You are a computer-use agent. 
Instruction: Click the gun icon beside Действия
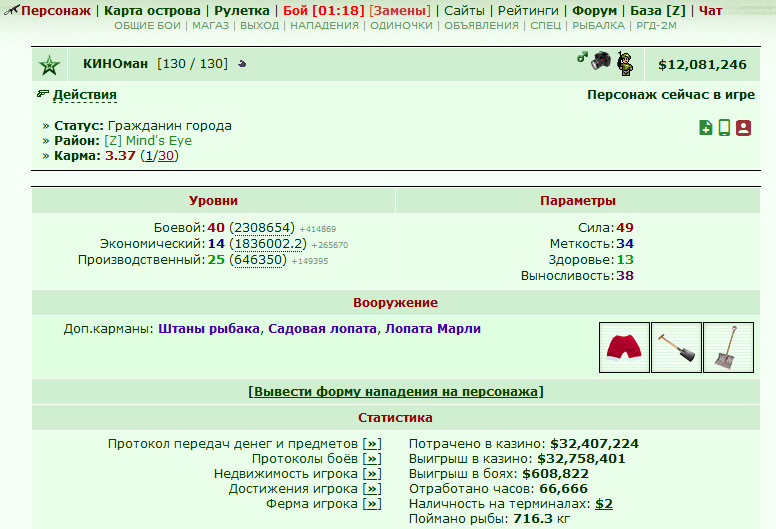(x=43, y=94)
